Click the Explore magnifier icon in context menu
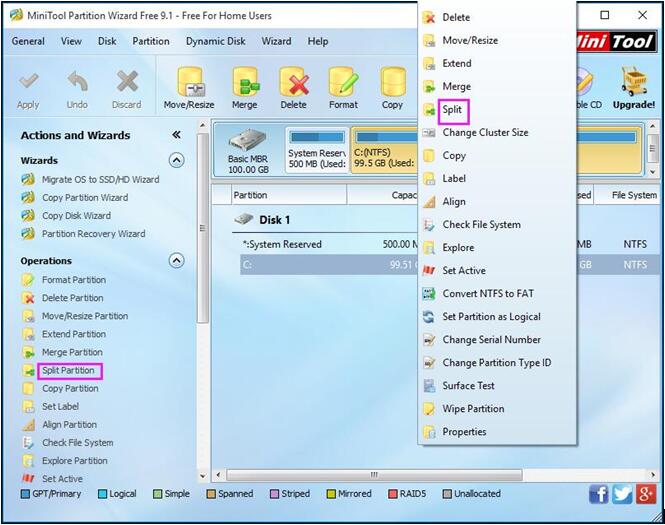665x525 pixels. (x=429, y=248)
